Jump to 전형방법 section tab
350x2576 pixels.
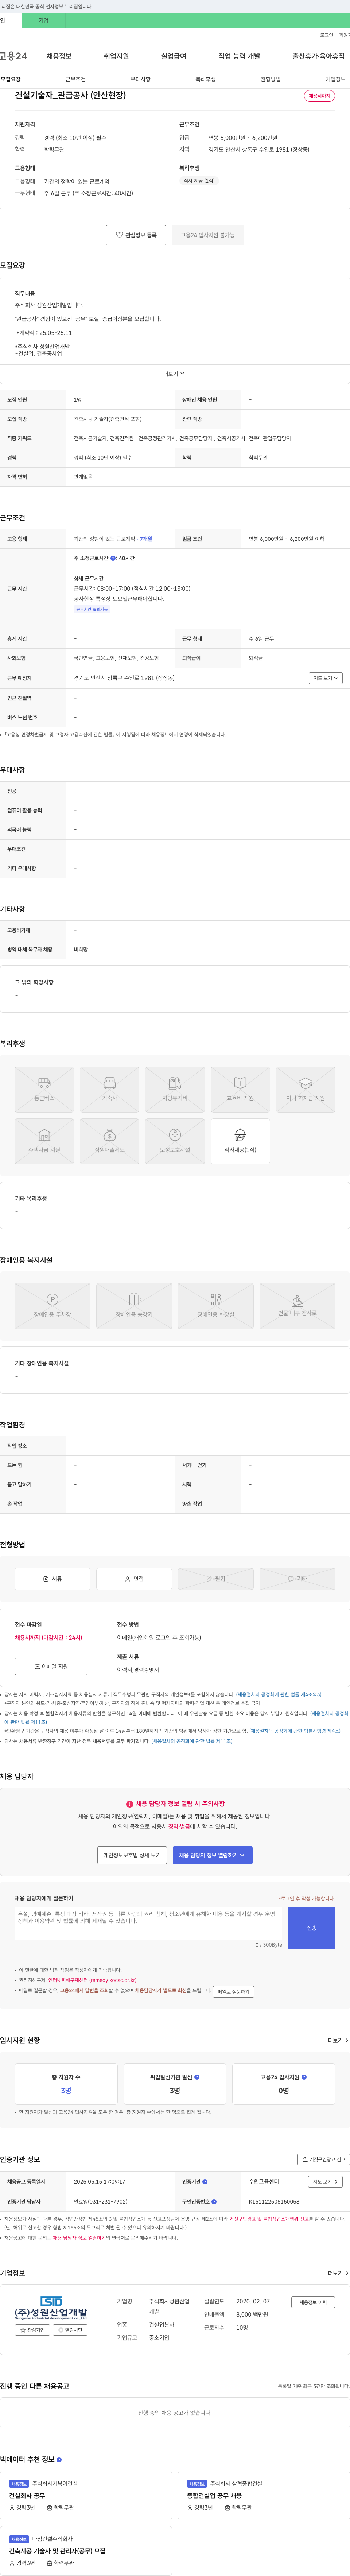click(x=270, y=79)
